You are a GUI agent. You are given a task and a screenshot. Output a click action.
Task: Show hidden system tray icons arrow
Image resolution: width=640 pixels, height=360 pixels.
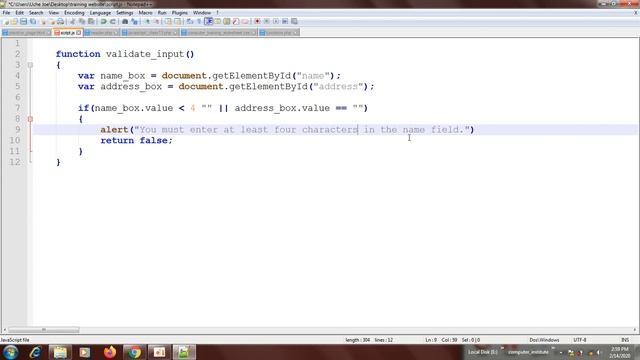click(561, 352)
